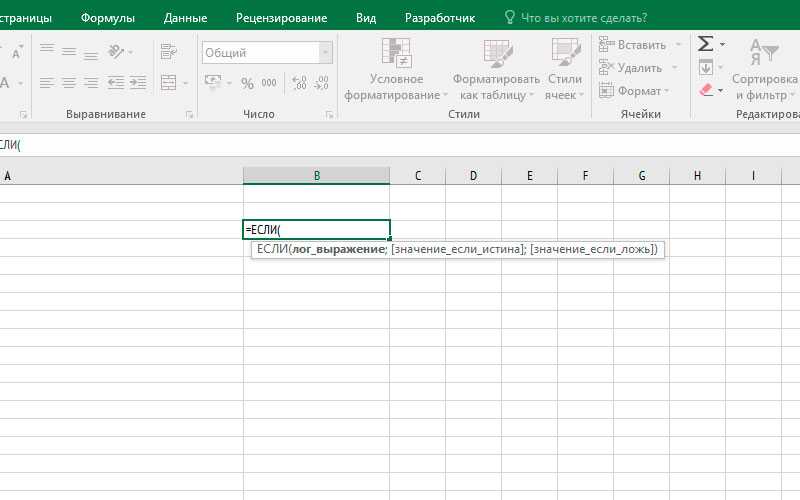This screenshot has width=800, height=500.
Task: Expand the Общий number format dropdown
Action: (x=326, y=53)
